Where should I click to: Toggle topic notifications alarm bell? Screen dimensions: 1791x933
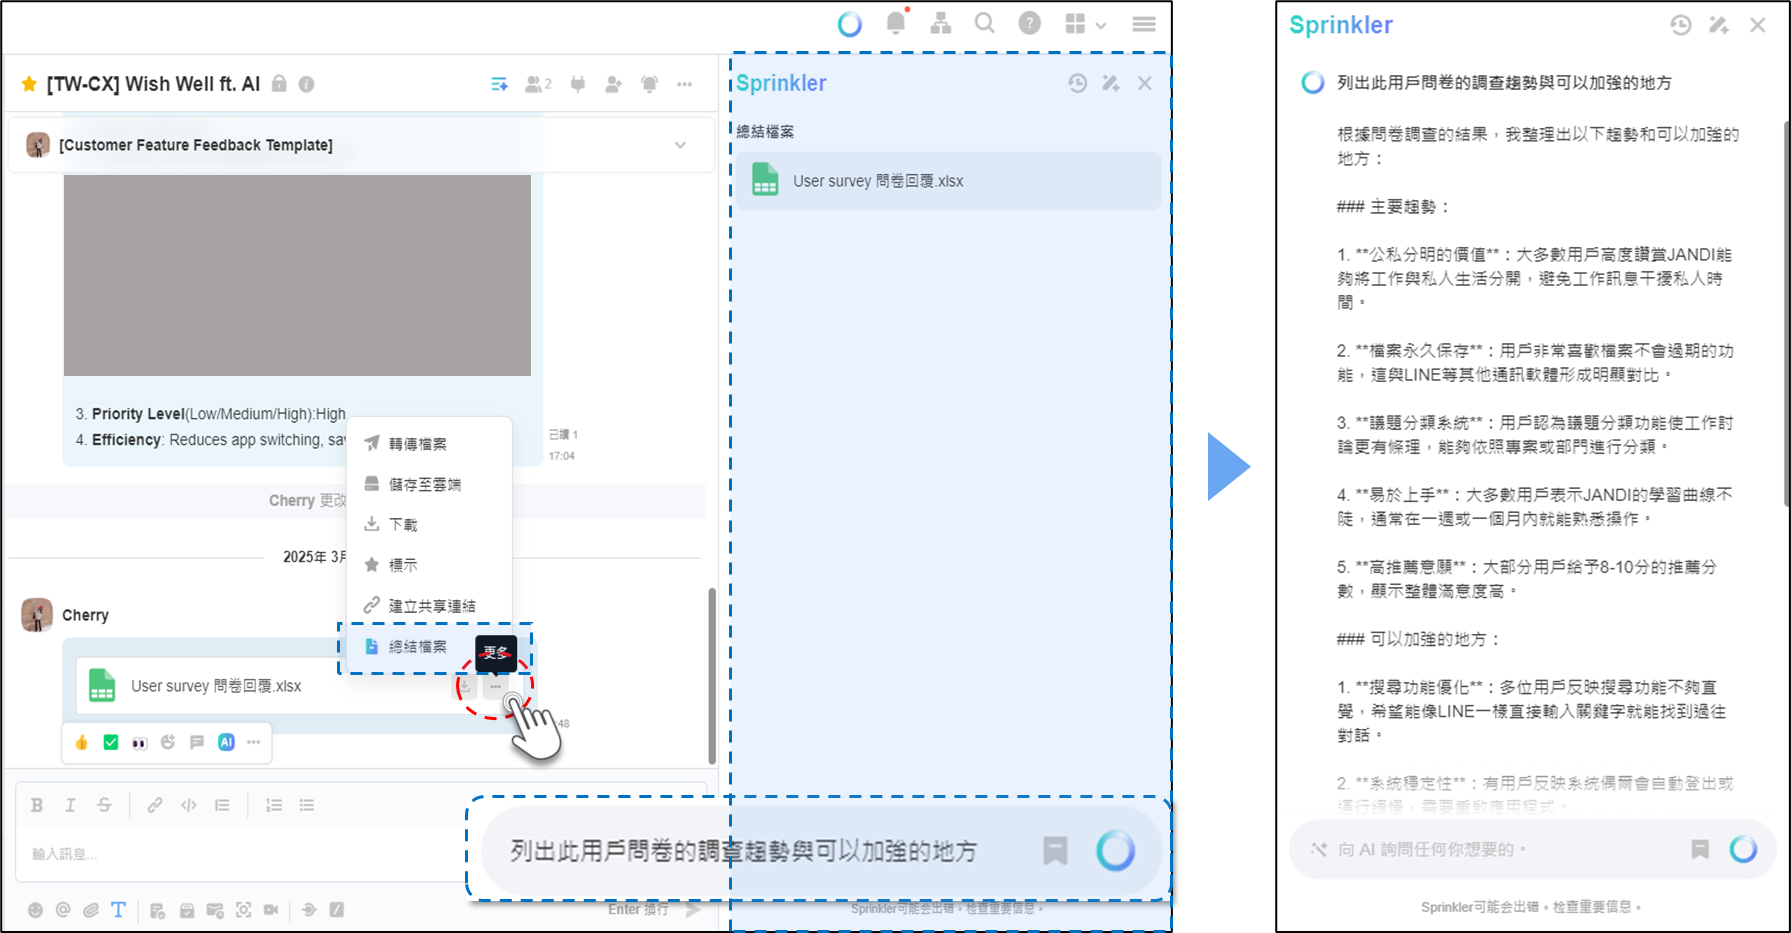(x=650, y=85)
